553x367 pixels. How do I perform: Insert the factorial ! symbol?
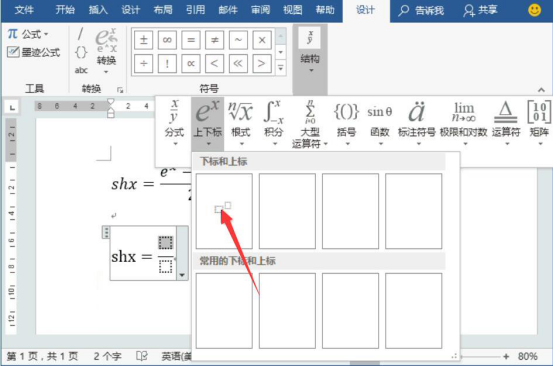167,63
